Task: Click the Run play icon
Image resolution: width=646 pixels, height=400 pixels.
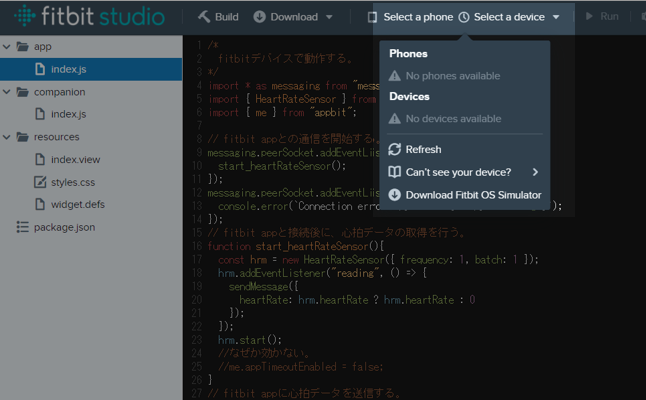Action: (589, 16)
